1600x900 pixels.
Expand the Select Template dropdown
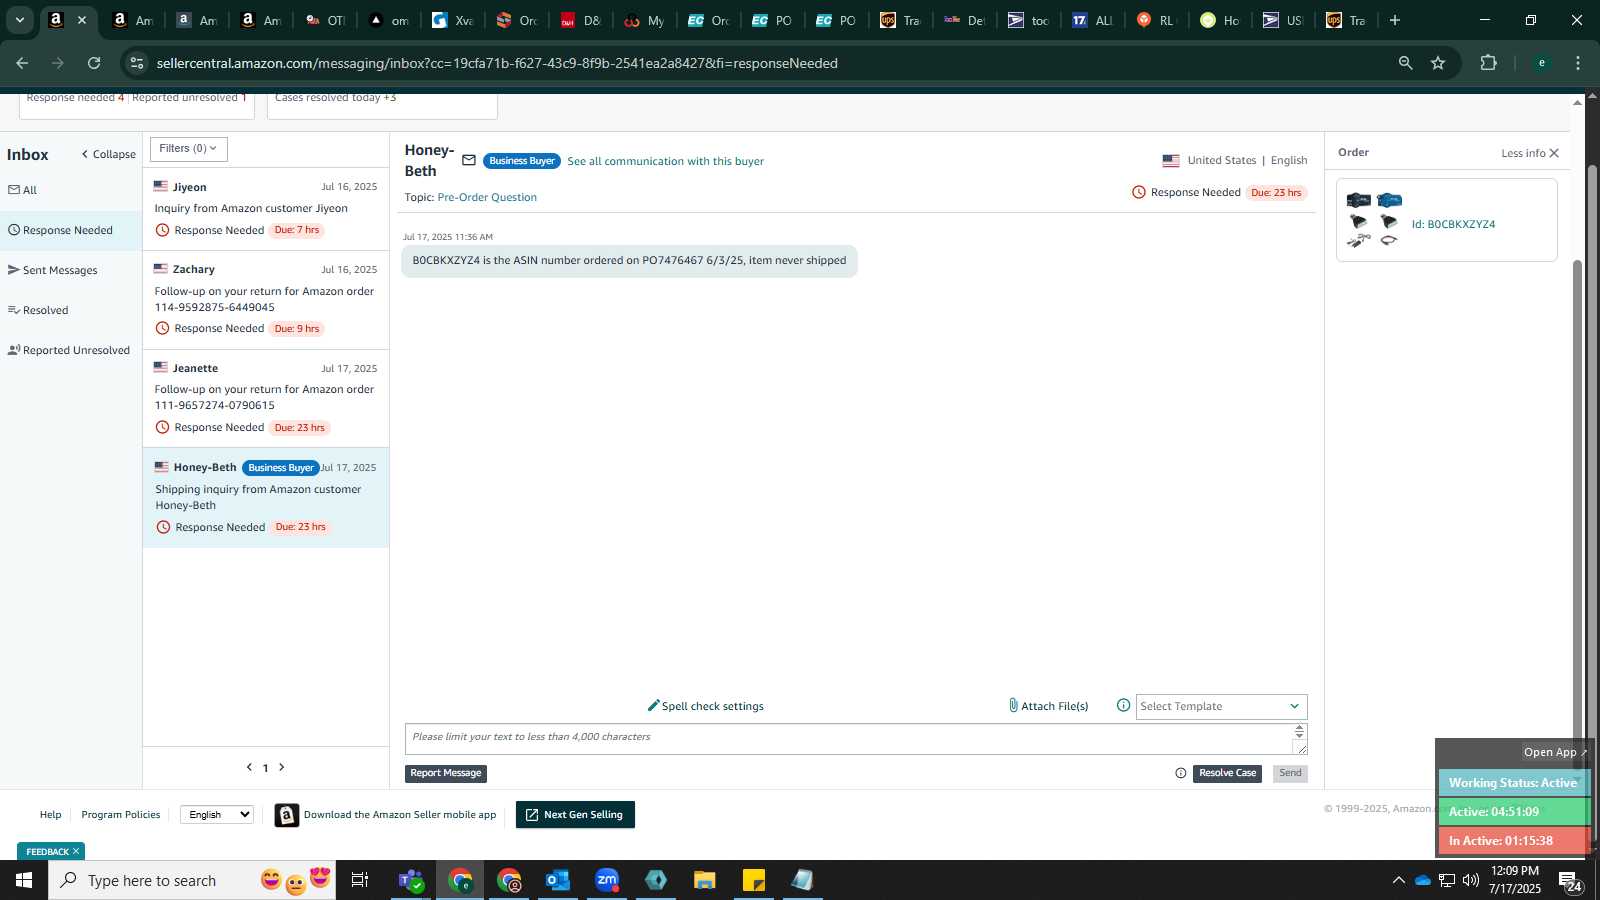point(1221,706)
